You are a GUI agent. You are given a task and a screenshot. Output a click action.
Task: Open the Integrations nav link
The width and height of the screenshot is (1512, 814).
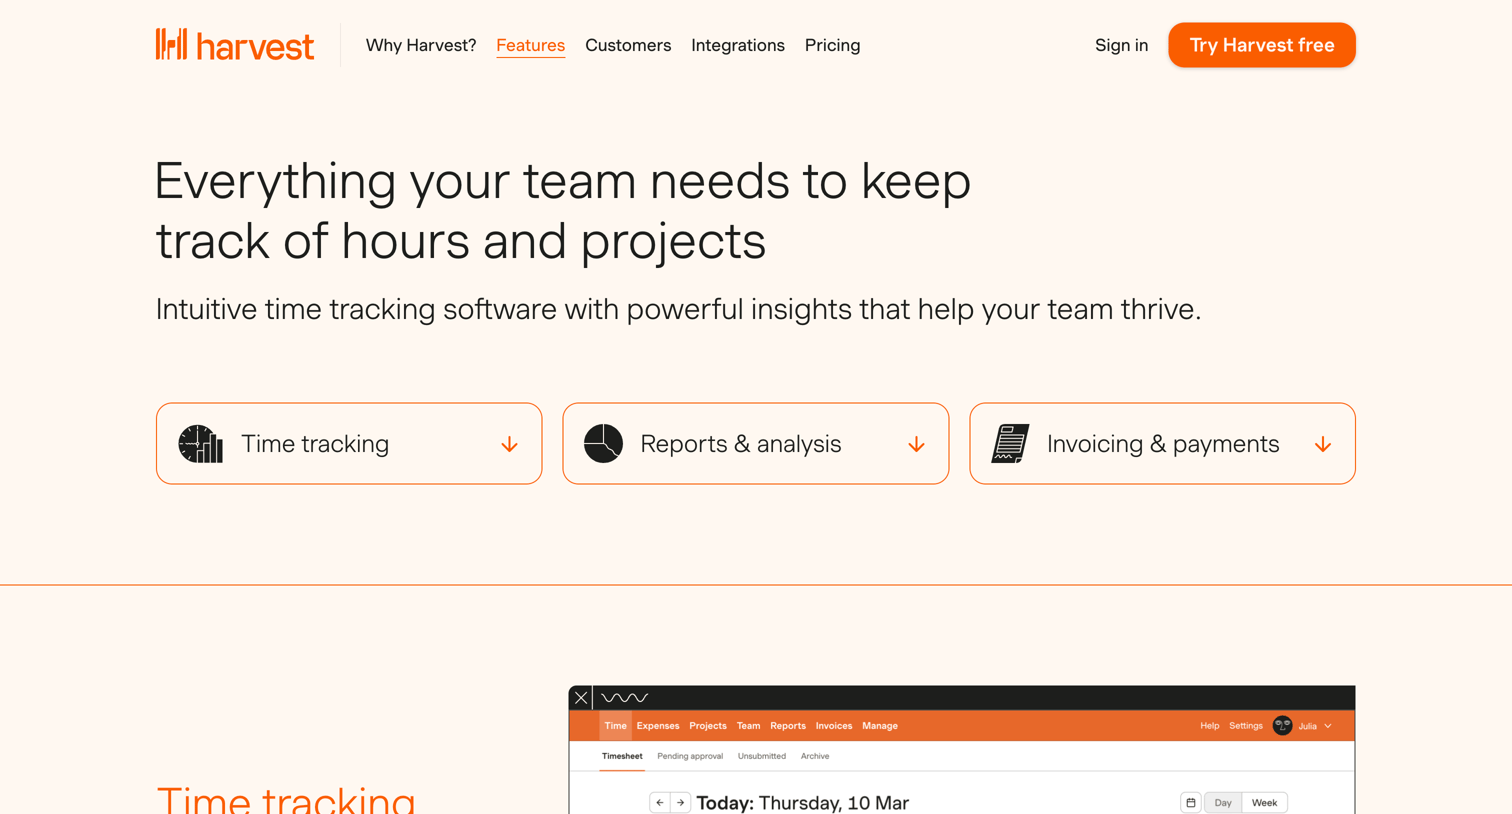point(738,45)
